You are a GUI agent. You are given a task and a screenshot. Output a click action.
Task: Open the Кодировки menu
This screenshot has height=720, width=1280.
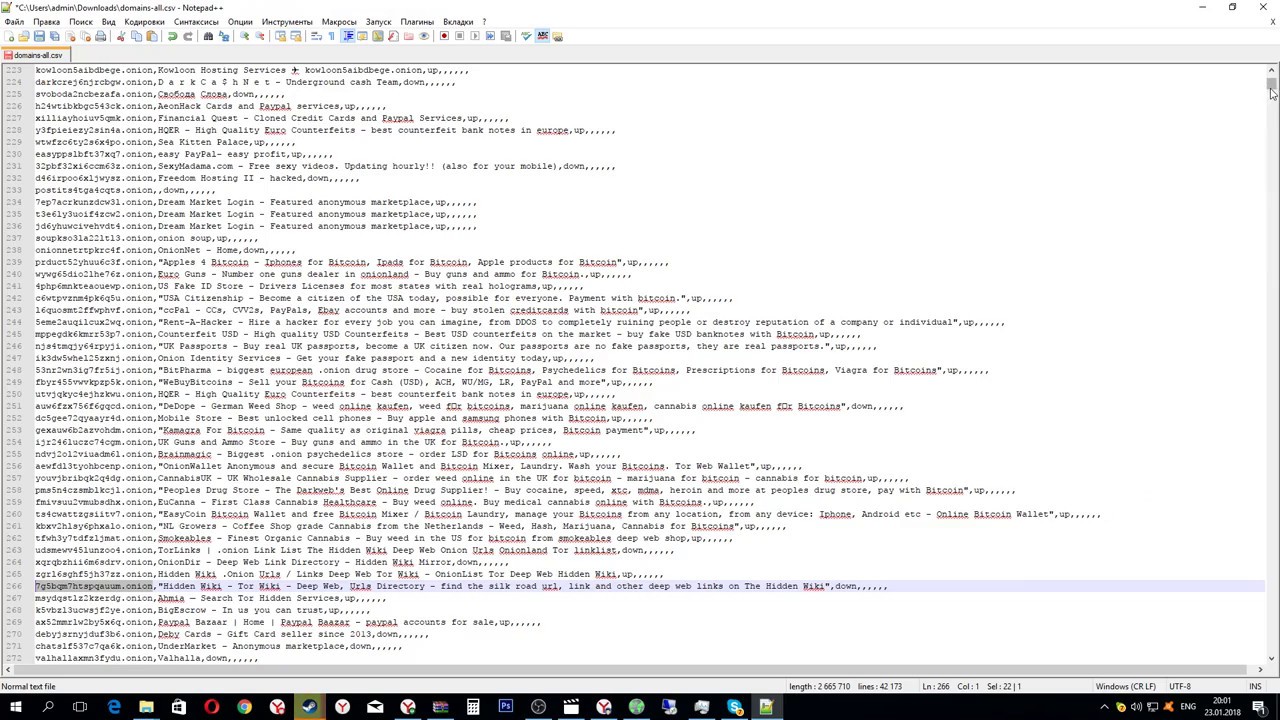tap(145, 22)
